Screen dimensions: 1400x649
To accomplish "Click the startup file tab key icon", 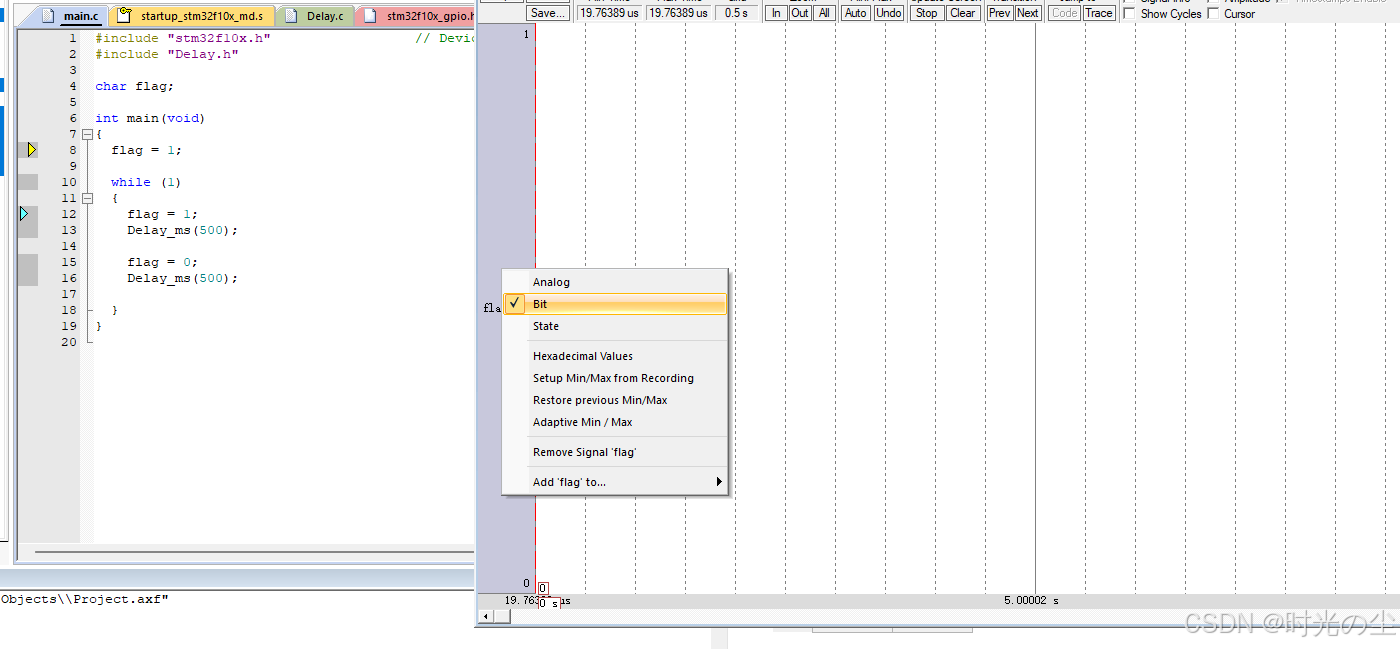I will tap(125, 16).
